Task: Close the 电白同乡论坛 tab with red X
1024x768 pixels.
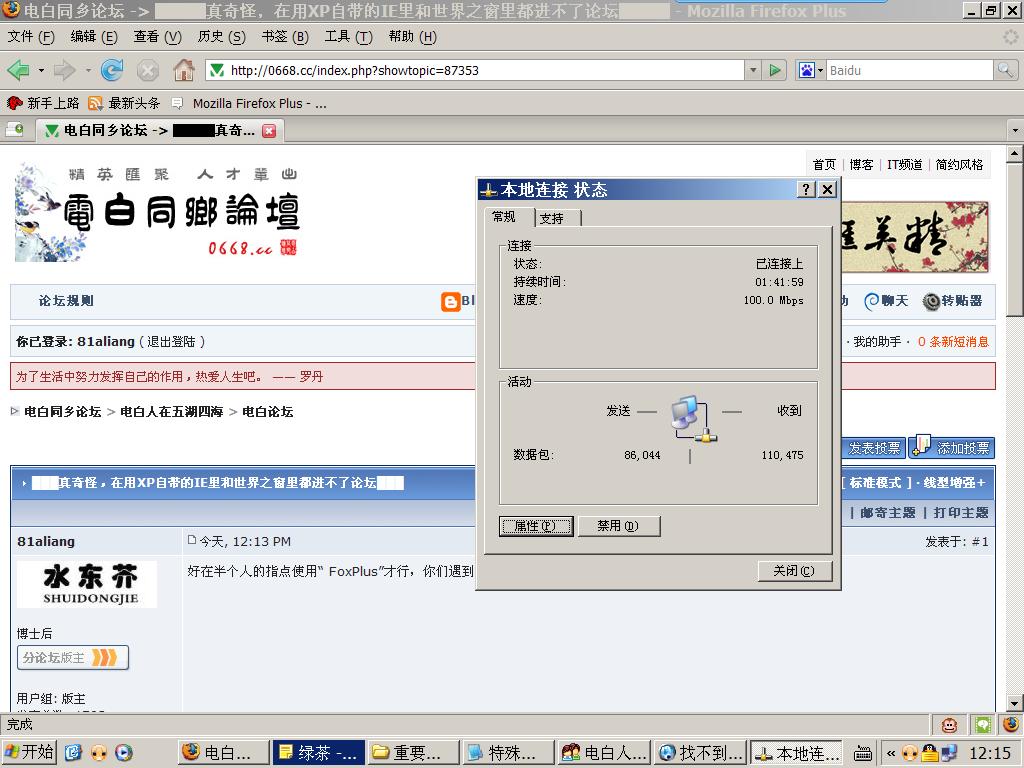Action: pos(269,131)
